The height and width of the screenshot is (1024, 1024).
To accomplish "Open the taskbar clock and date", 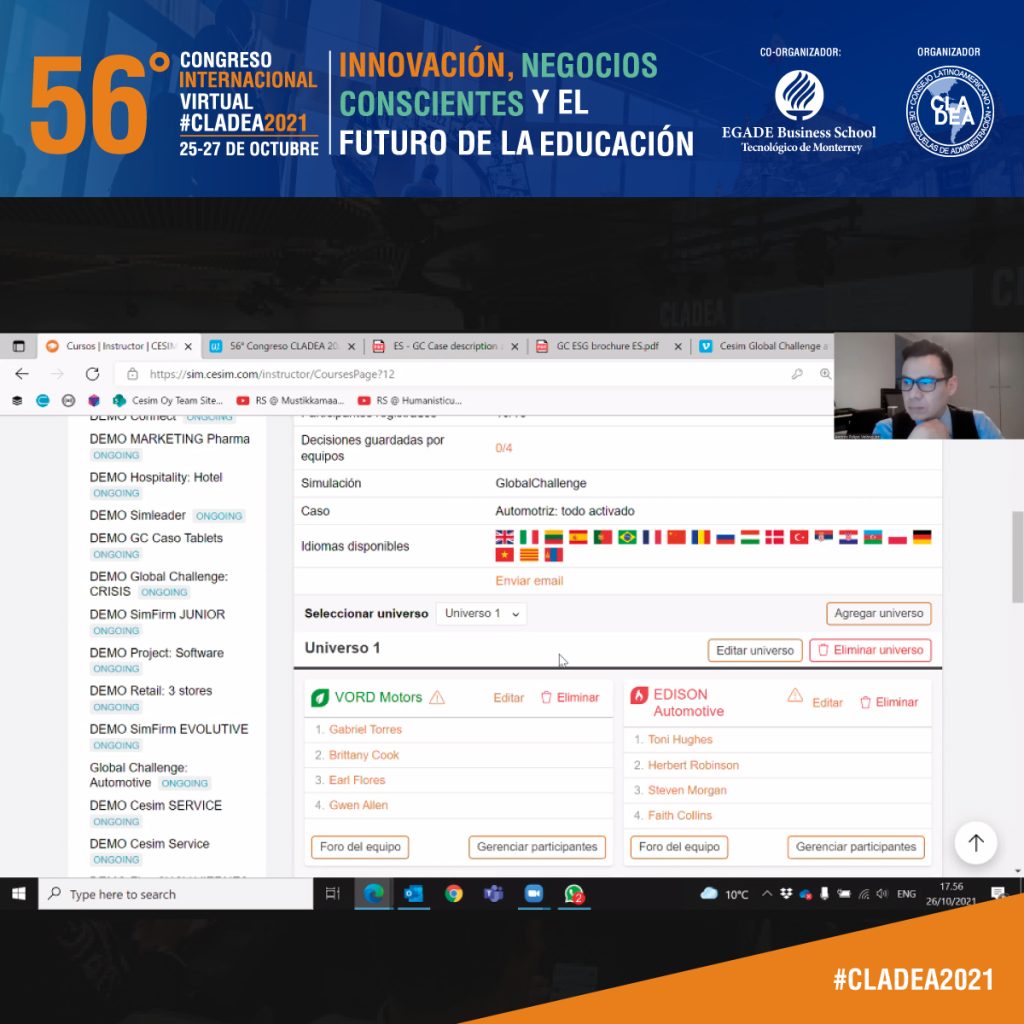I will point(951,893).
